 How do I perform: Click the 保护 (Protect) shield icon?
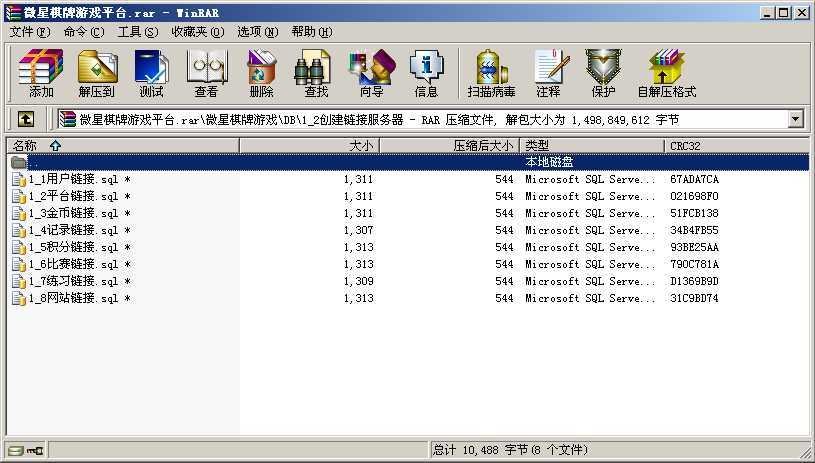click(x=603, y=73)
